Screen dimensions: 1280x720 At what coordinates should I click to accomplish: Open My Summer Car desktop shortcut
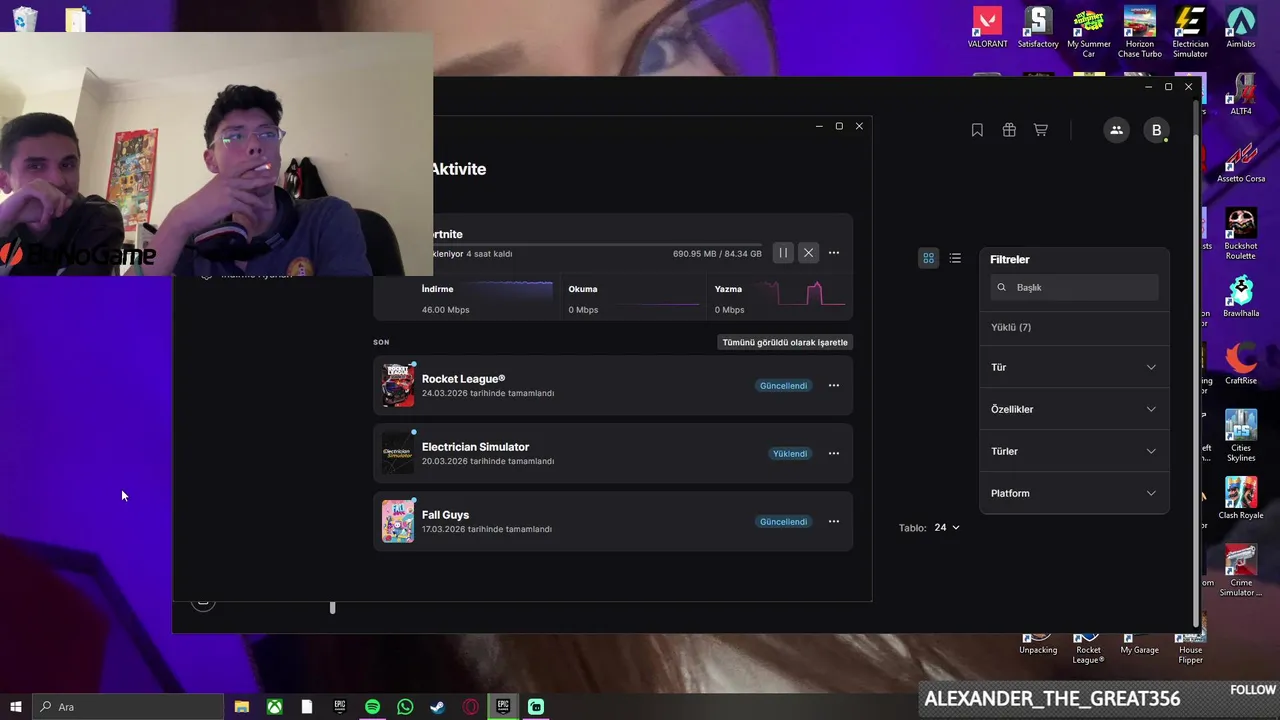[x=1089, y=32]
